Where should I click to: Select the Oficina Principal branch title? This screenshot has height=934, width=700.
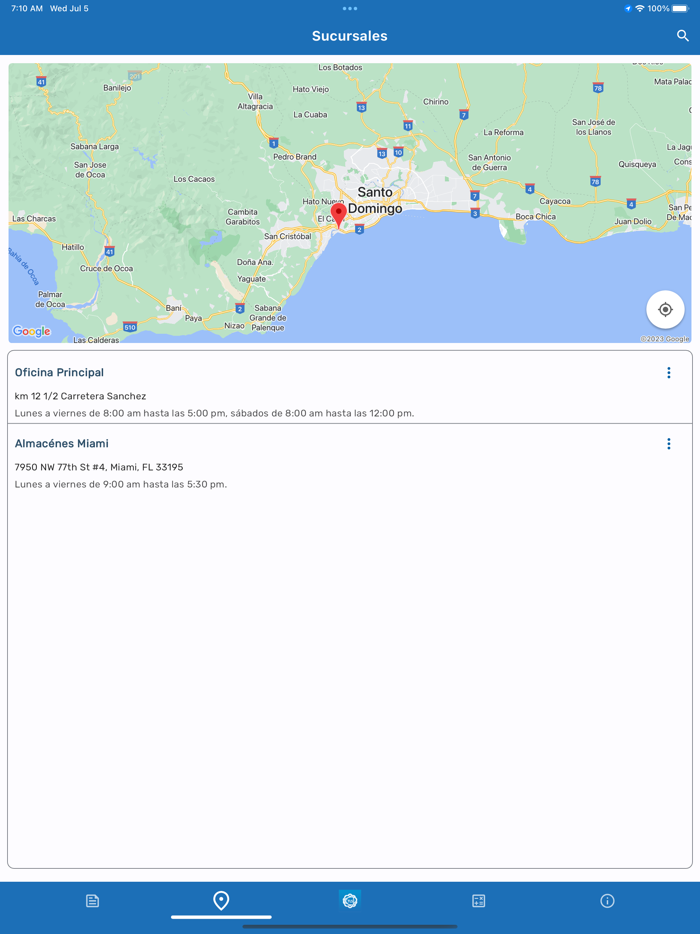[59, 373]
